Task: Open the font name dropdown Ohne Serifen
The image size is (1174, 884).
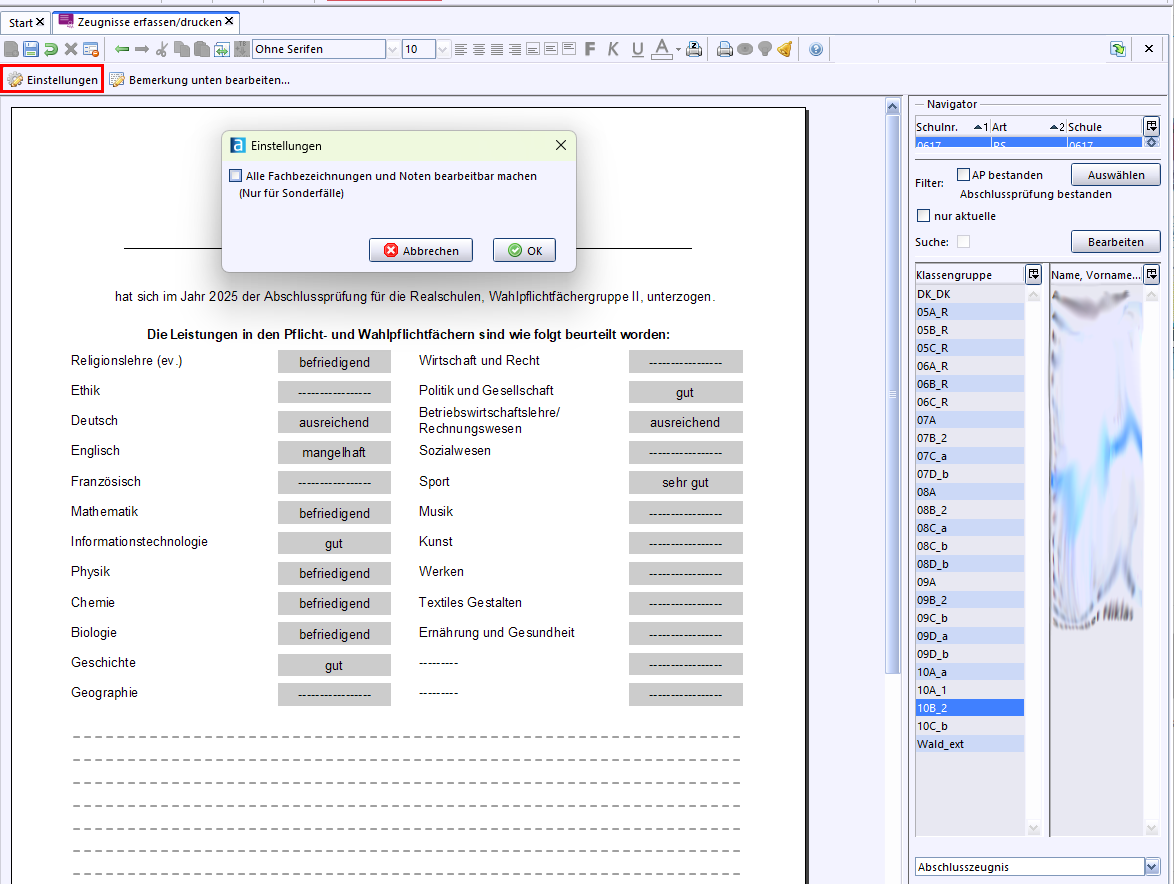Action: click(393, 49)
